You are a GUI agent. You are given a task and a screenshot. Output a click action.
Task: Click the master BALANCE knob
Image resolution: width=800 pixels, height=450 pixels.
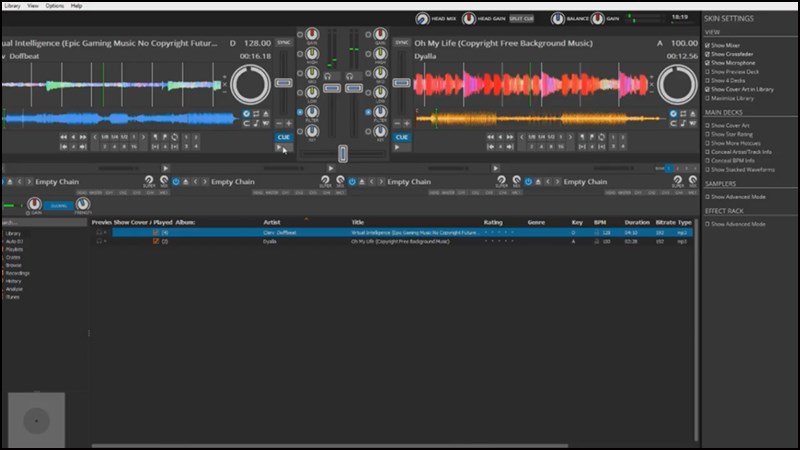point(557,19)
